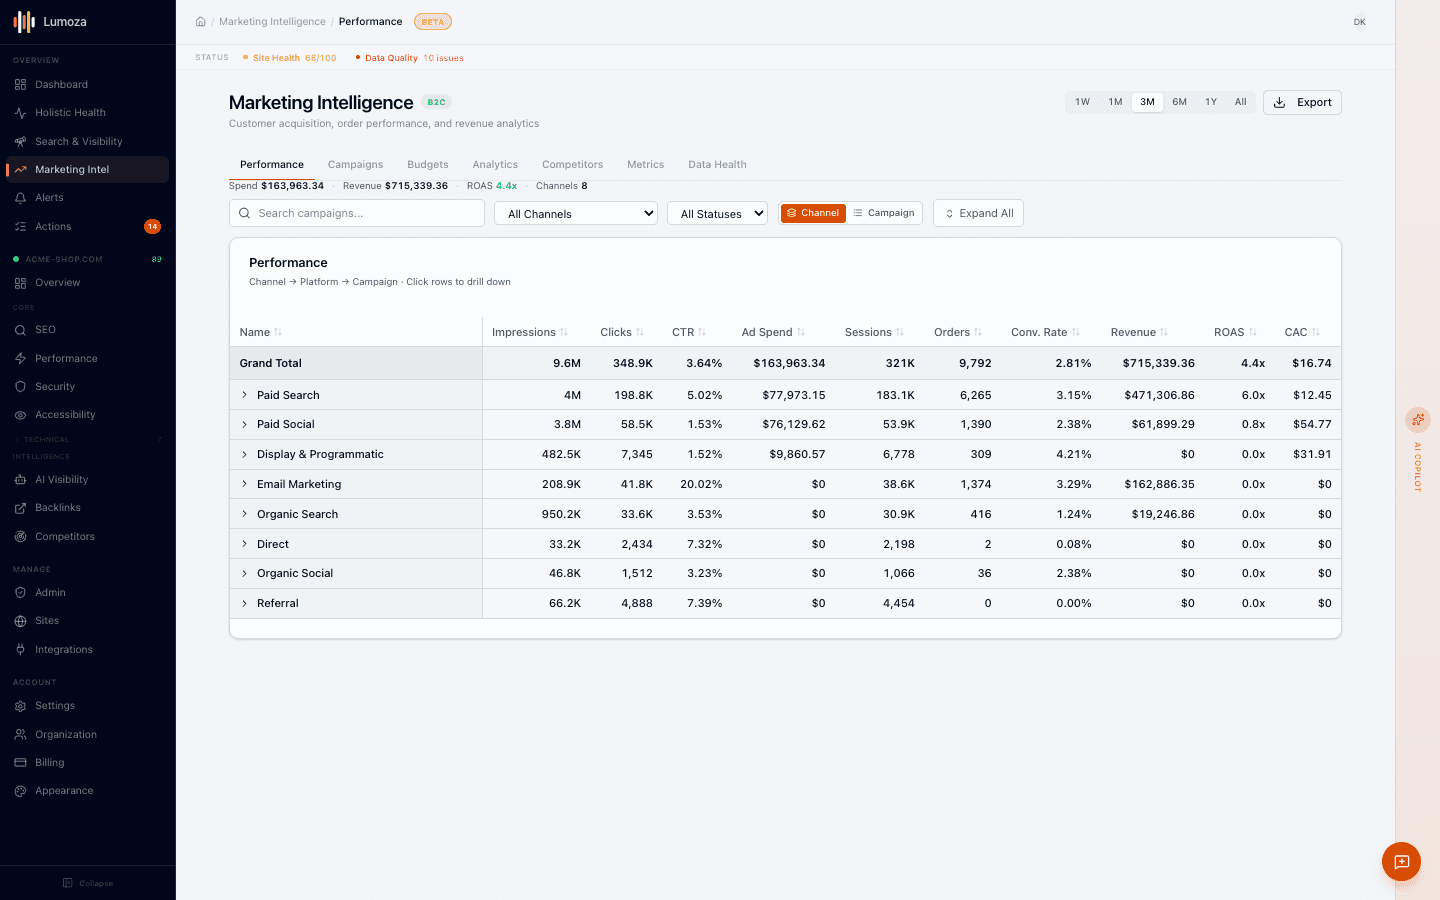Expand the Referral row
This screenshot has width=1440, height=900.
(x=244, y=603)
